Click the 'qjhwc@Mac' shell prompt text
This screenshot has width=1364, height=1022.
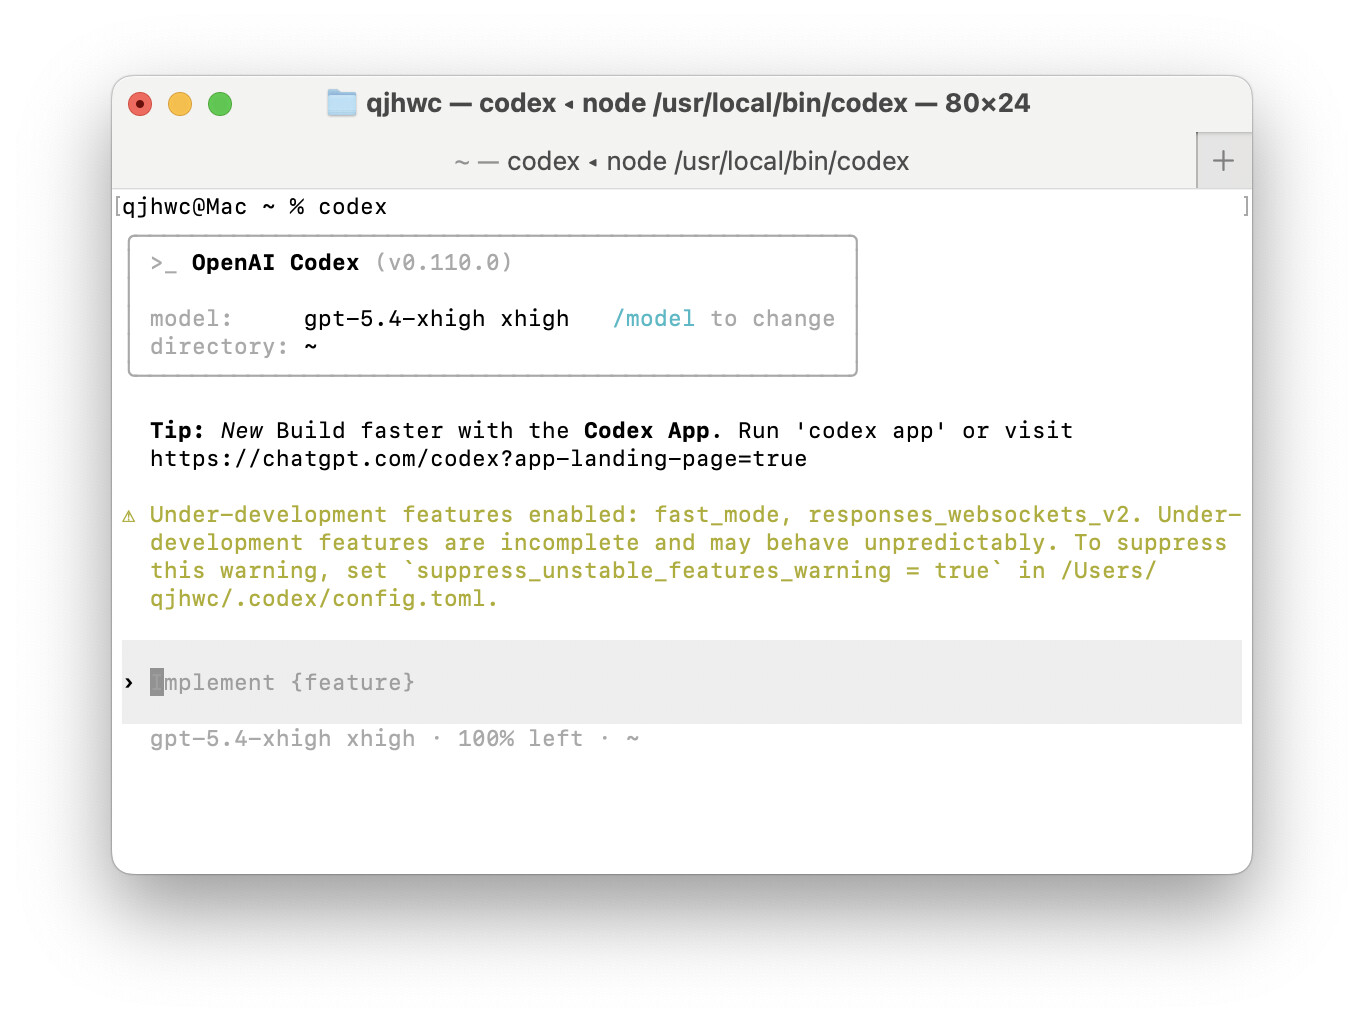pos(184,207)
